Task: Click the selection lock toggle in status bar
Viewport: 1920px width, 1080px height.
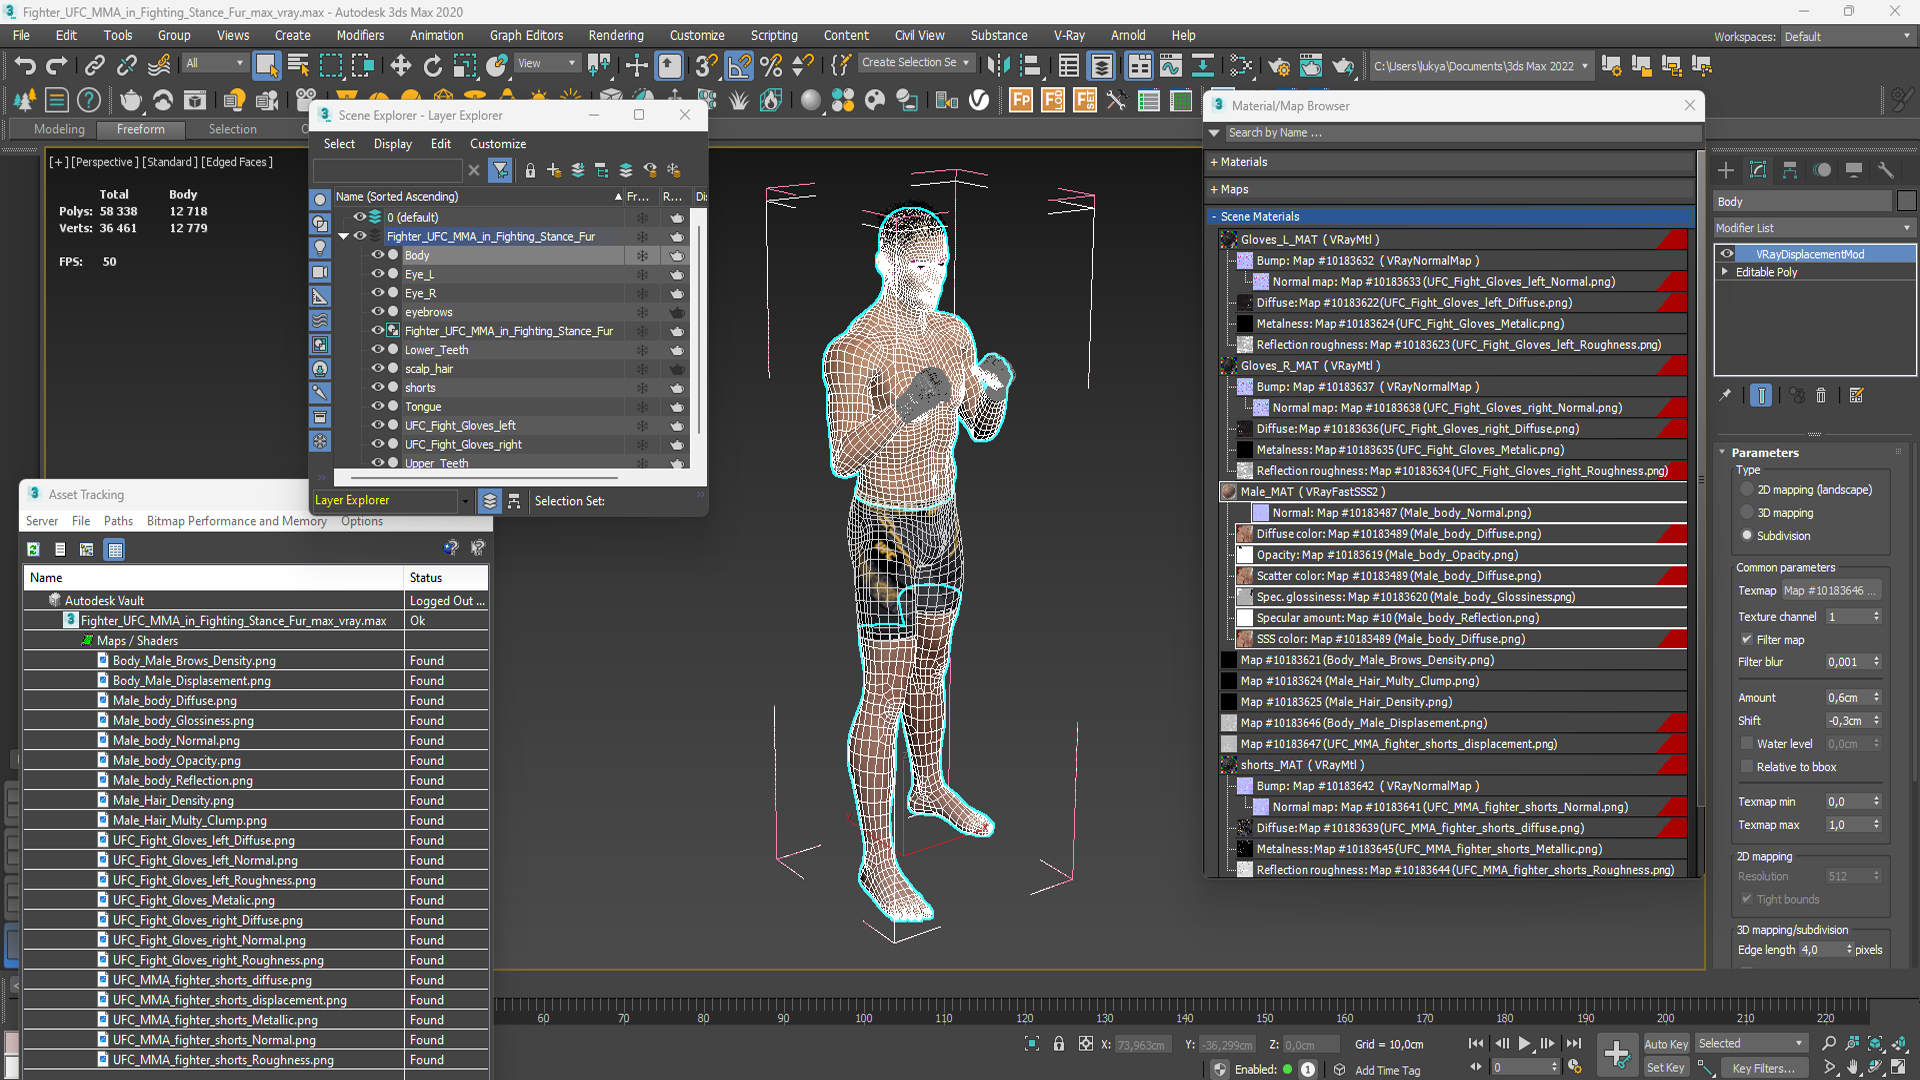Action: pos(1059,1044)
